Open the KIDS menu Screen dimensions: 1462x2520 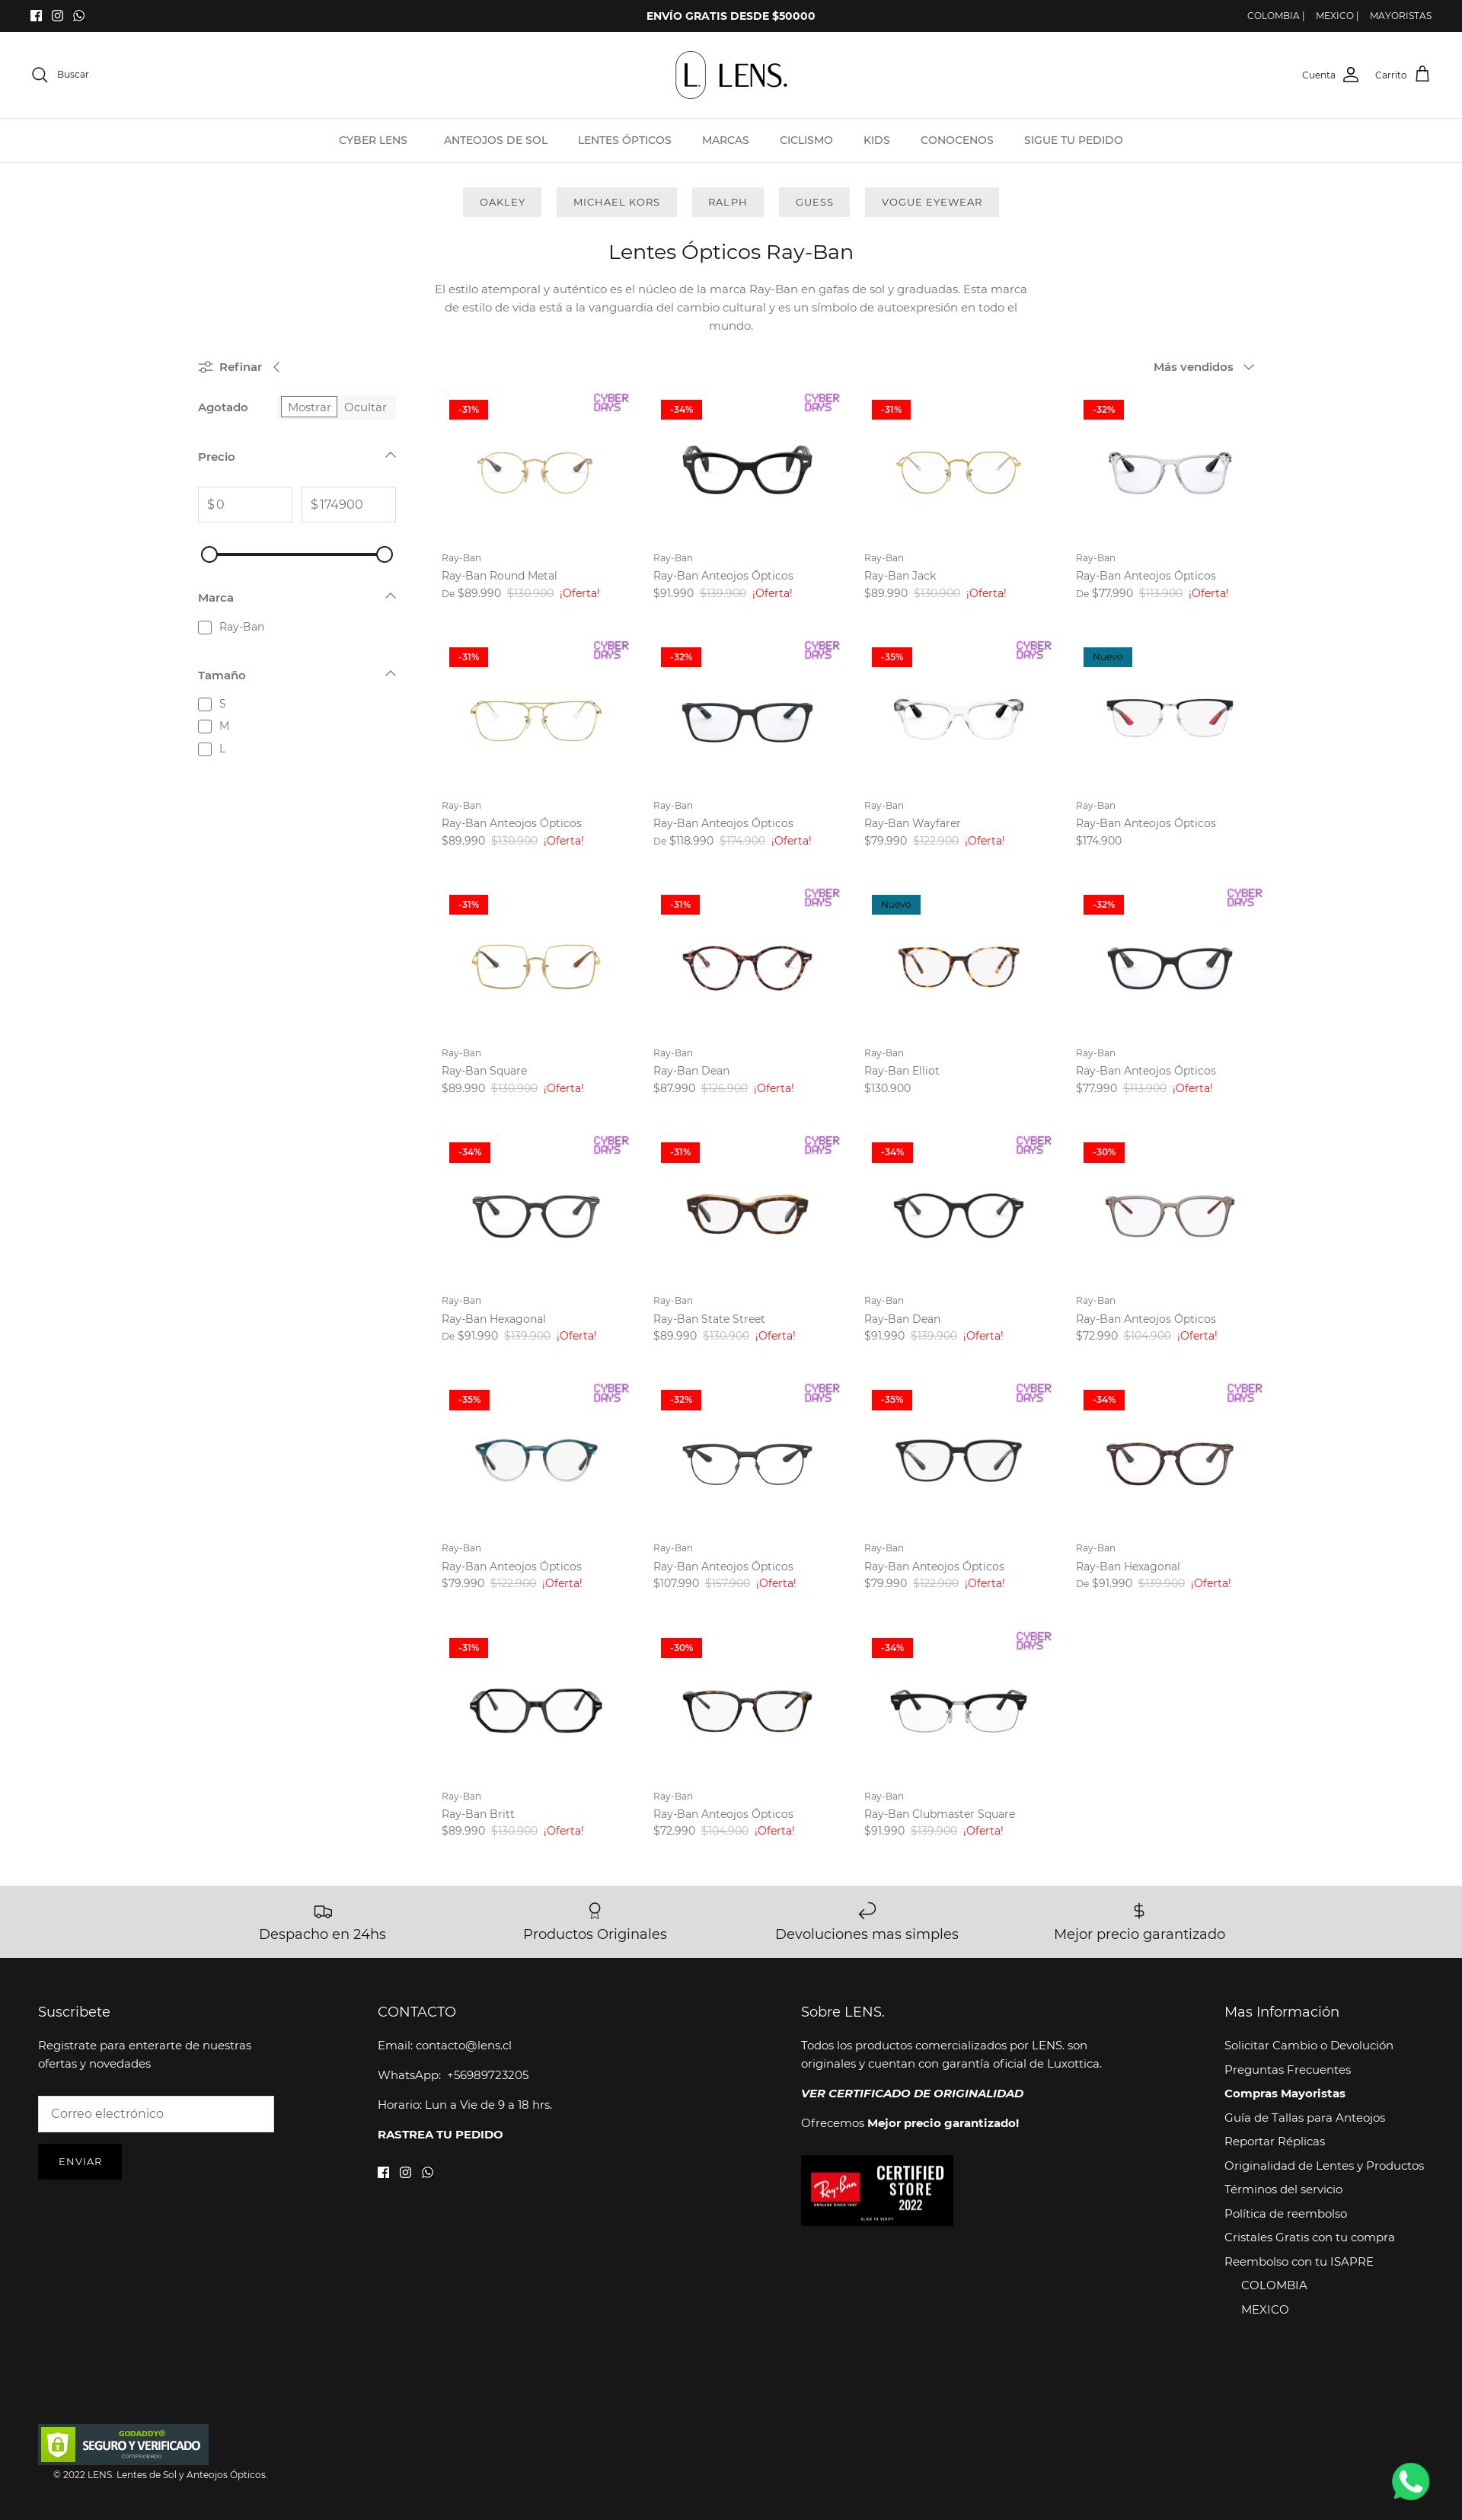pyautogui.click(x=876, y=140)
